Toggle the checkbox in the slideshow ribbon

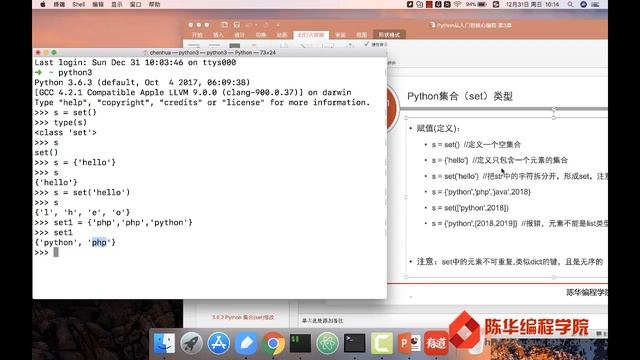tap(367, 44)
